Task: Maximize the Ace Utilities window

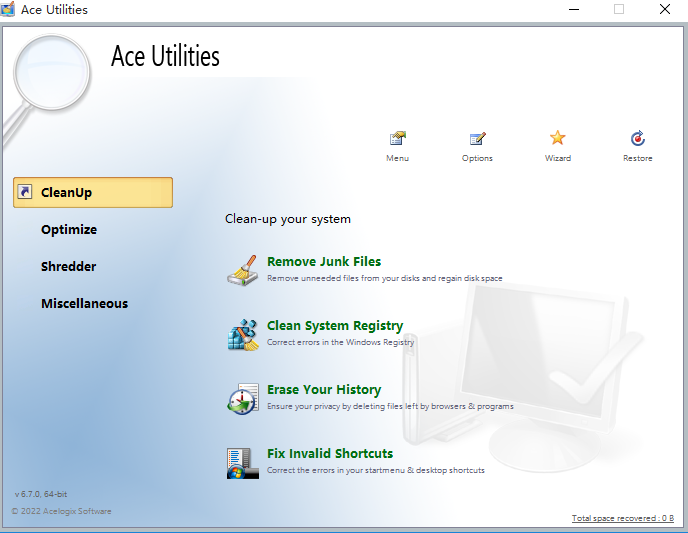Action: [619, 10]
